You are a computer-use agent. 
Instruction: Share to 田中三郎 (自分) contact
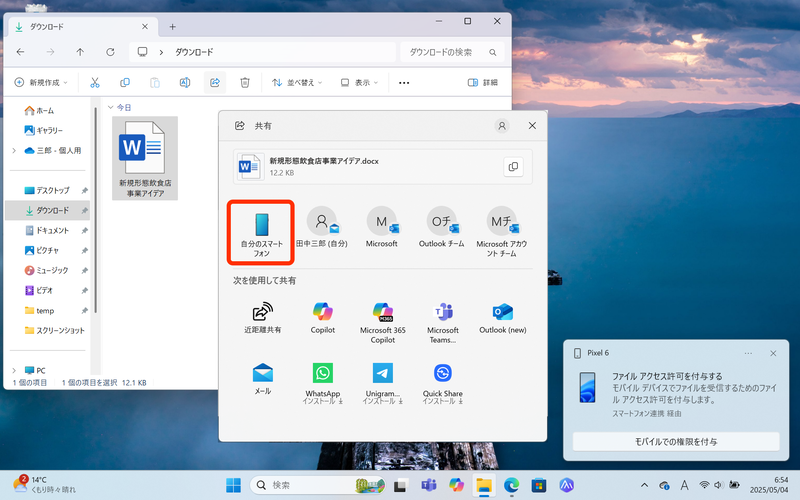tap(321, 228)
